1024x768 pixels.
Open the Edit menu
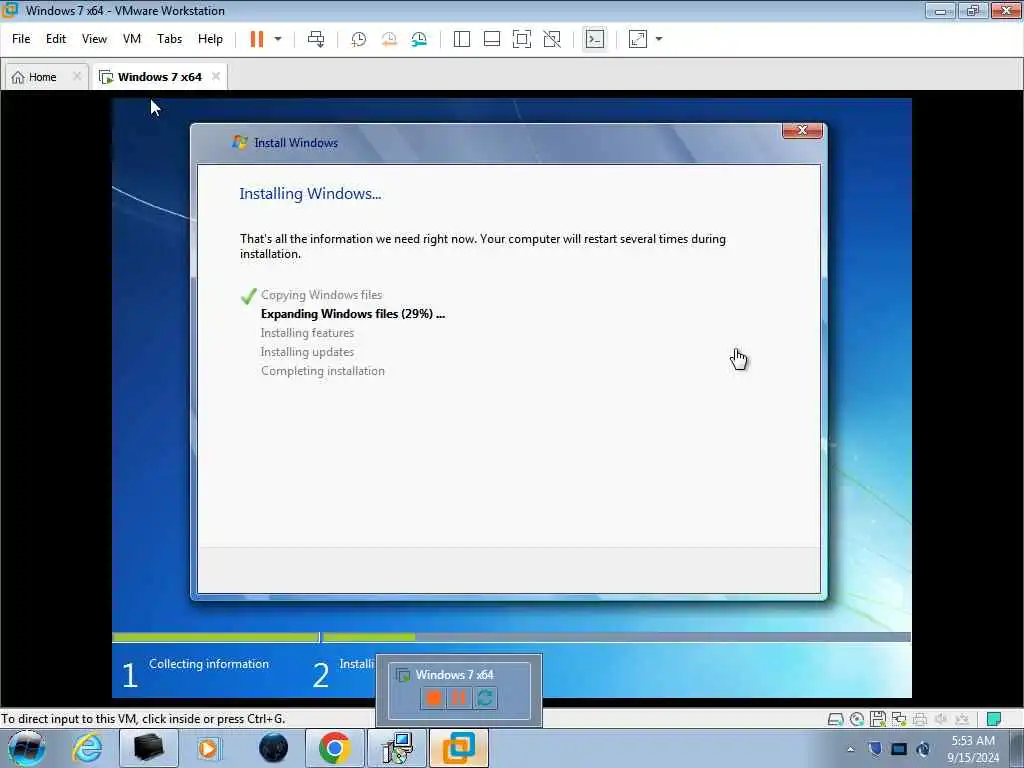(56, 39)
